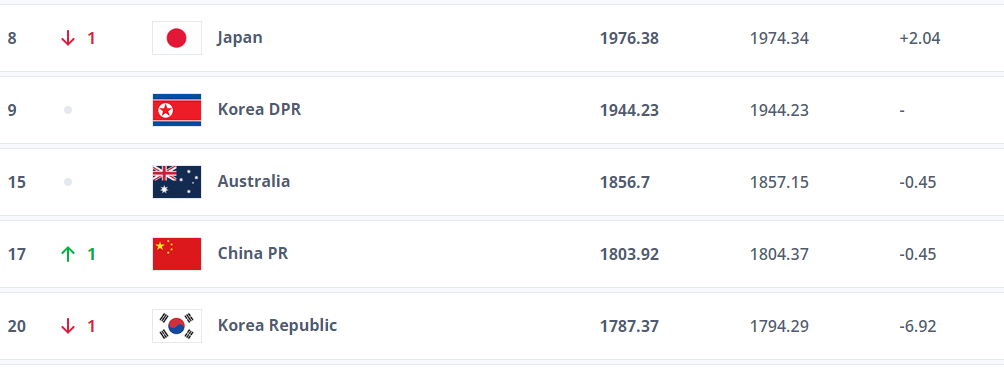Click the Korea DPR flag icon
The image size is (1004, 368).
click(x=177, y=110)
